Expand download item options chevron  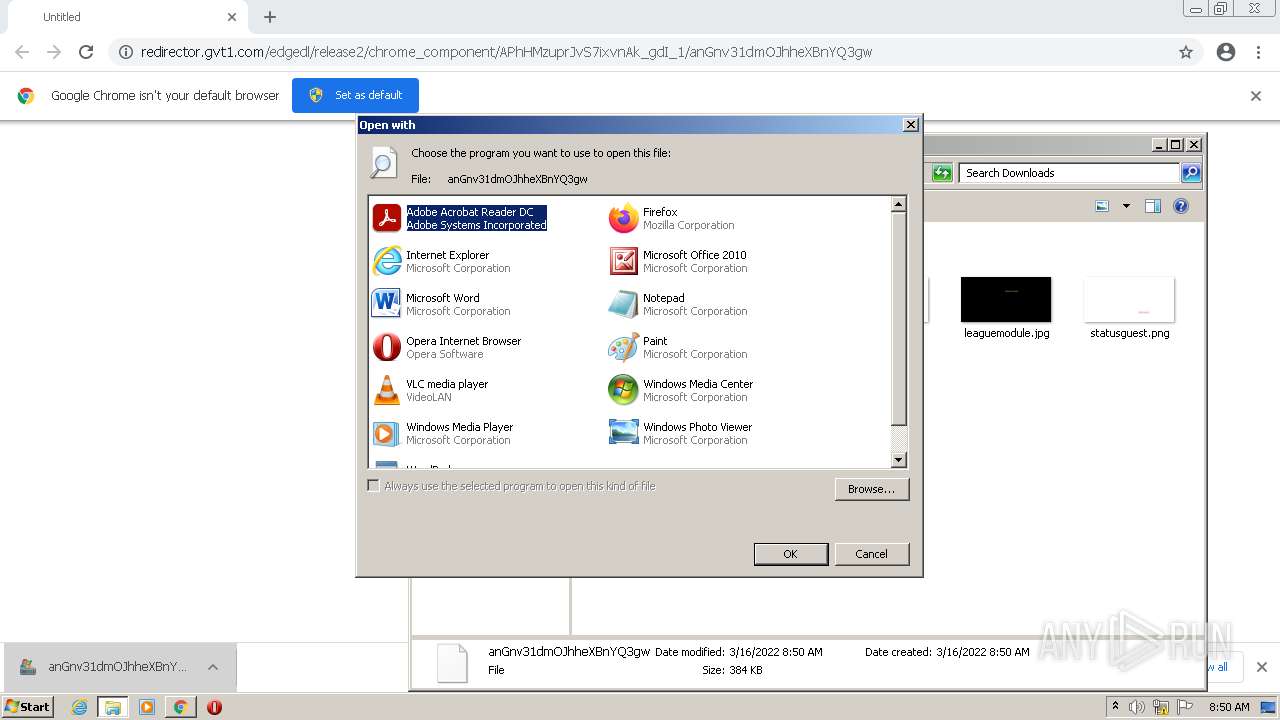pyautogui.click(x=213, y=667)
